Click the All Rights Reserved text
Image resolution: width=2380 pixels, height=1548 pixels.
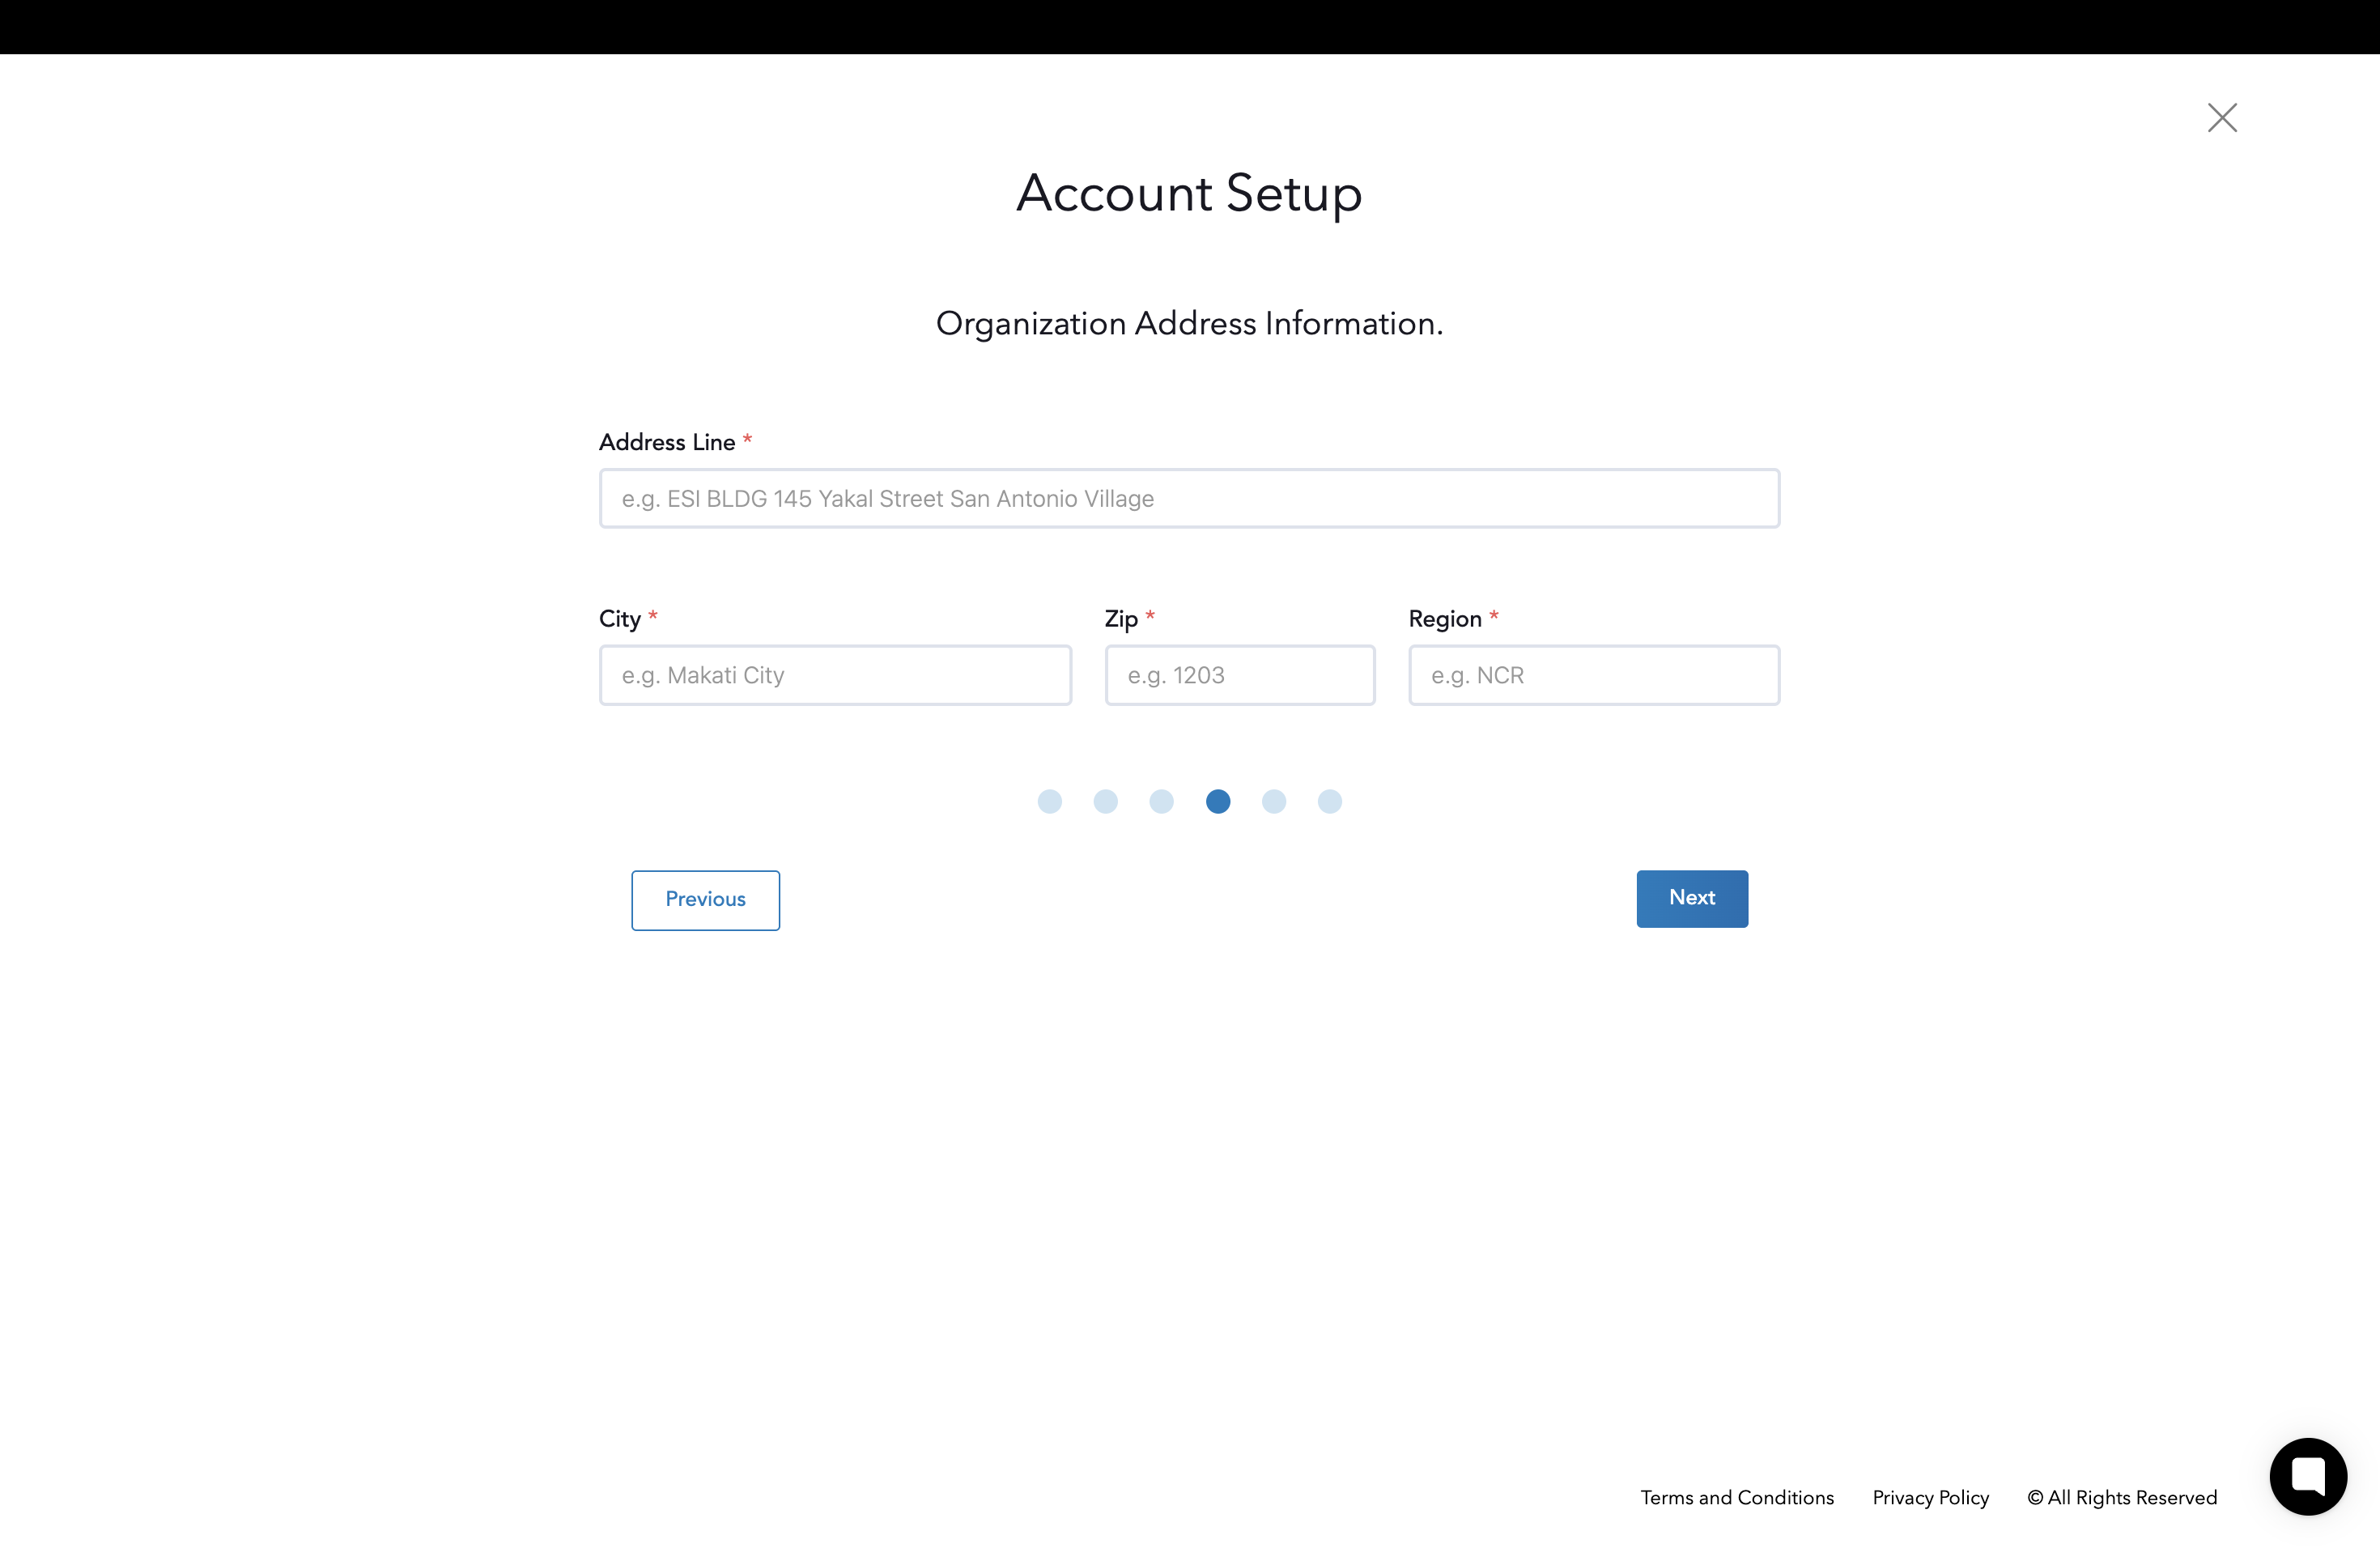(x=2121, y=1497)
